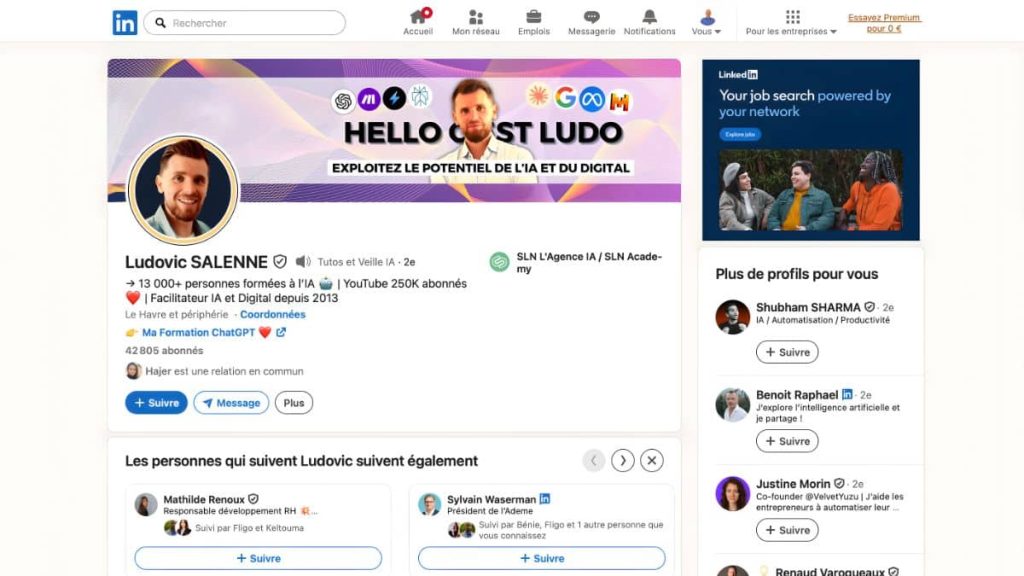Image resolution: width=1024 pixels, height=576 pixels.
Task: Click Benoit Raphael's avatar
Action: point(732,405)
